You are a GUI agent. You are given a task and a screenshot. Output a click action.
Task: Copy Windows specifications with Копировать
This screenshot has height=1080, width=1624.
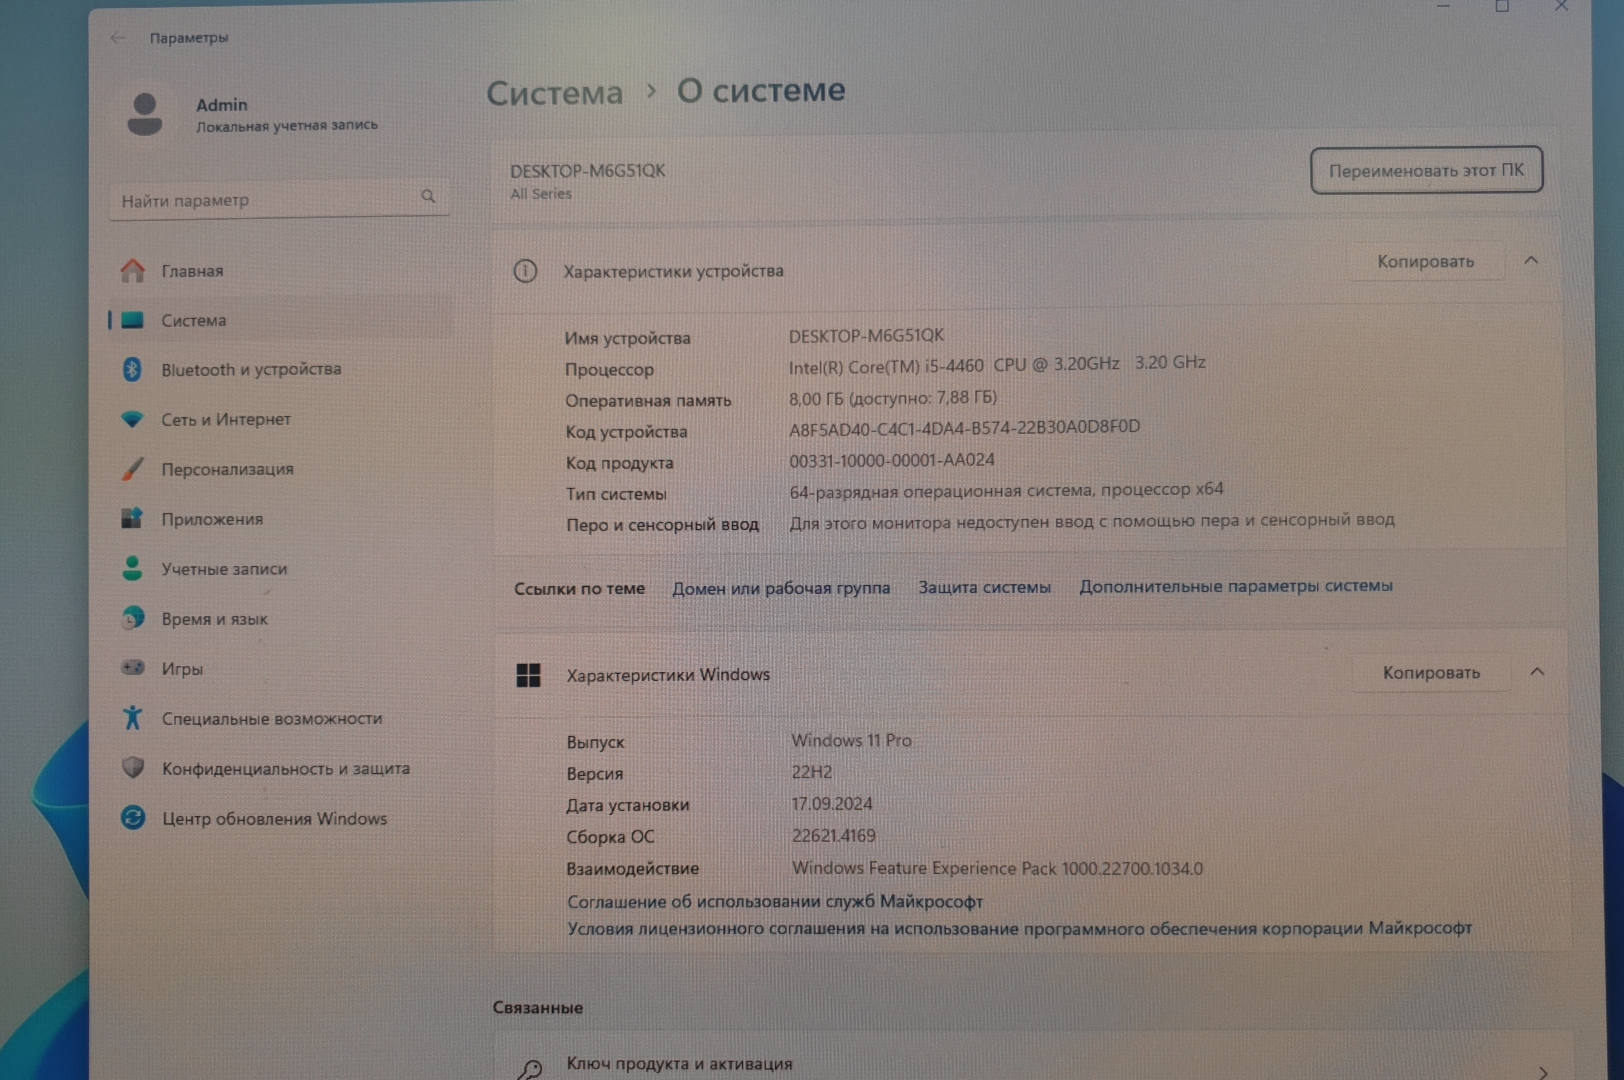(x=1431, y=673)
